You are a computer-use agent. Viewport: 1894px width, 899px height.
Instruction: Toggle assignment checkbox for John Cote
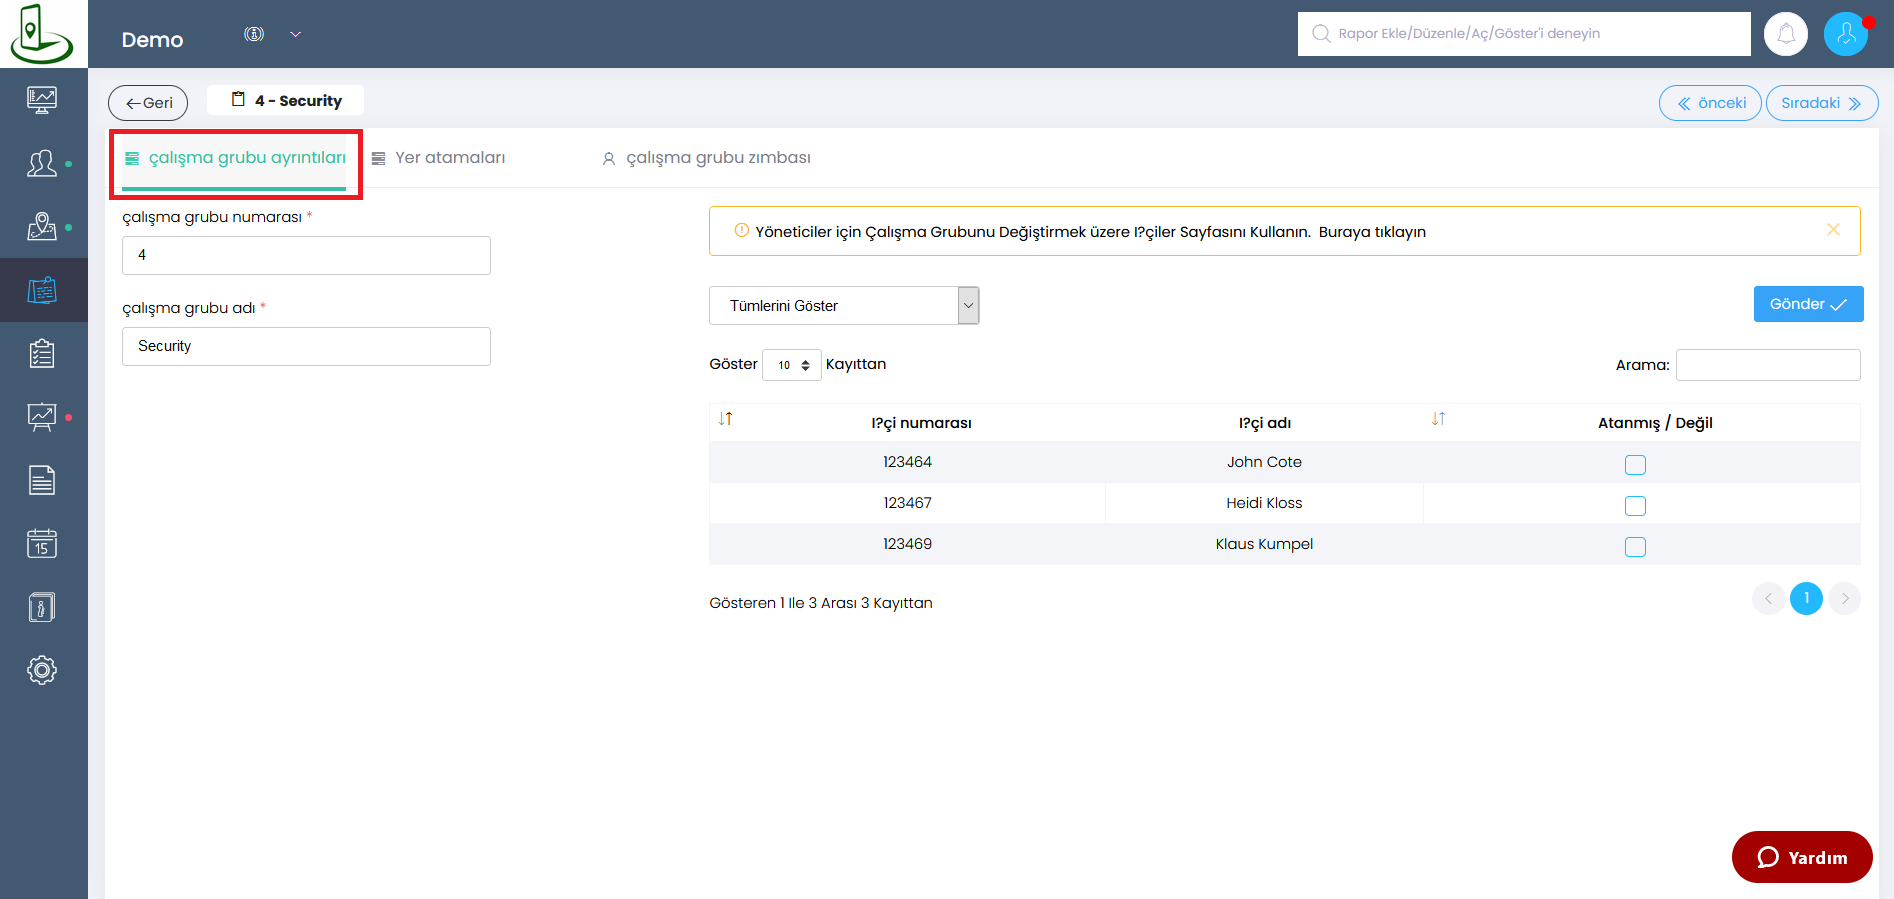(1635, 464)
